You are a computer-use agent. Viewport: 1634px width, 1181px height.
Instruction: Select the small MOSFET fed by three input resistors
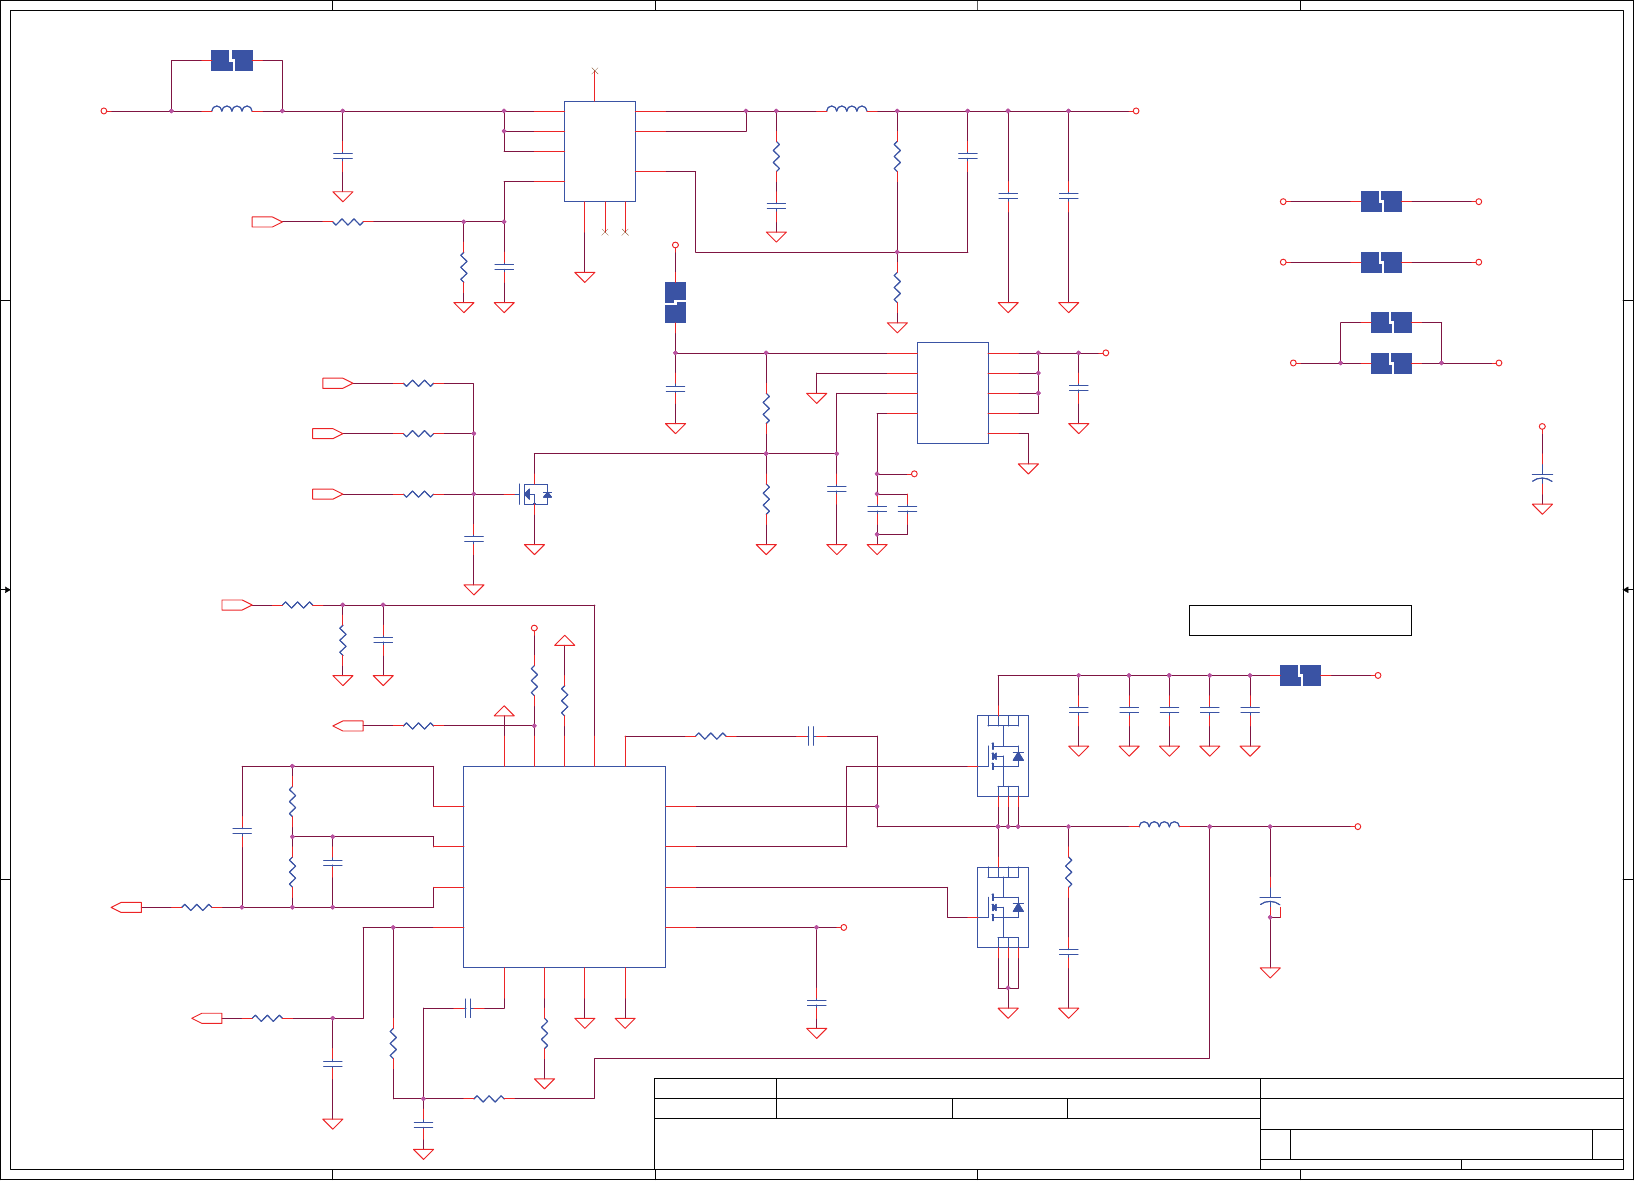point(535,494)
